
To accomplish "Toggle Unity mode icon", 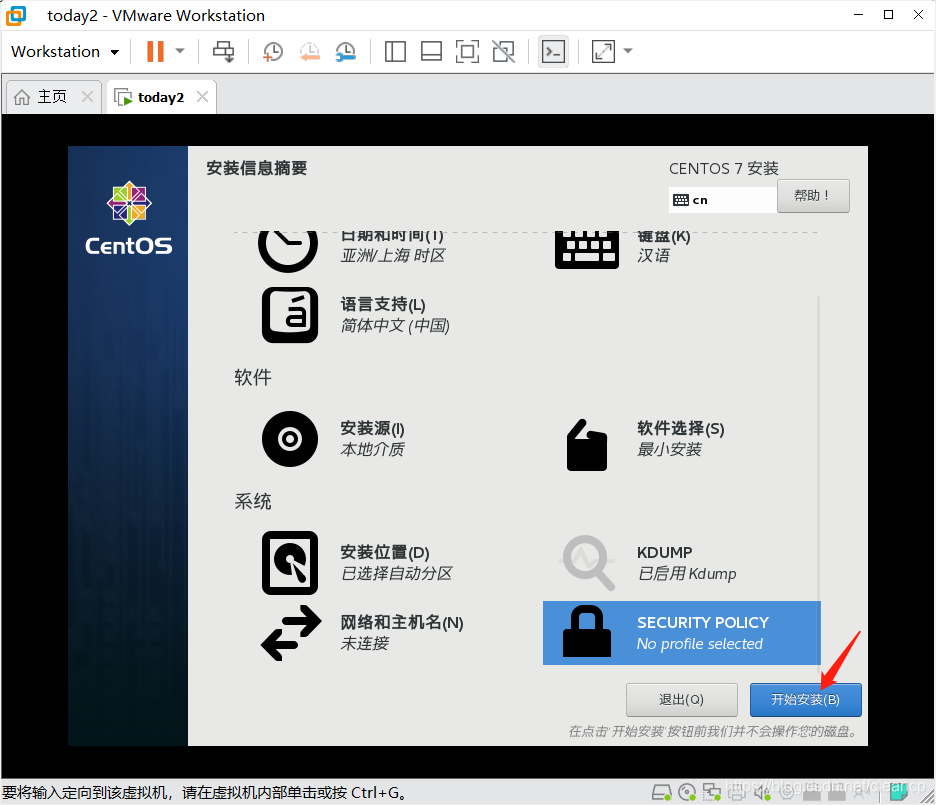I will click(x=504, y=51).
